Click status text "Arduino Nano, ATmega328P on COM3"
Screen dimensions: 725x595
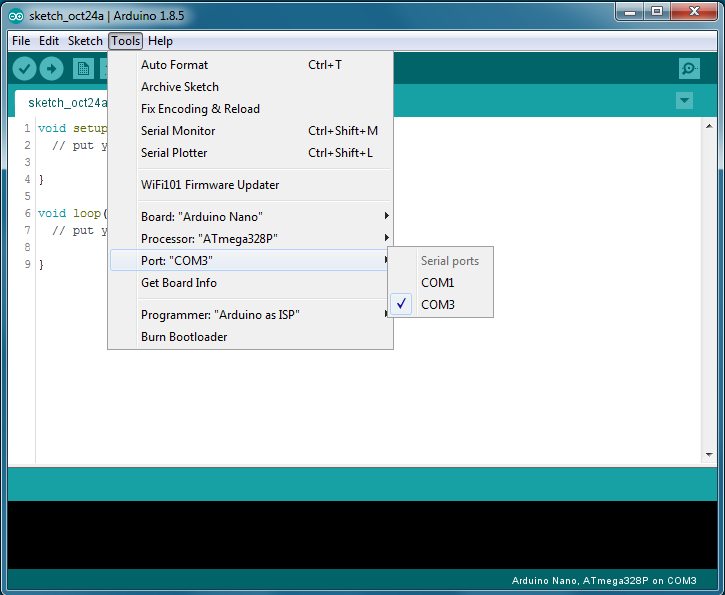[x=604, y=581]
